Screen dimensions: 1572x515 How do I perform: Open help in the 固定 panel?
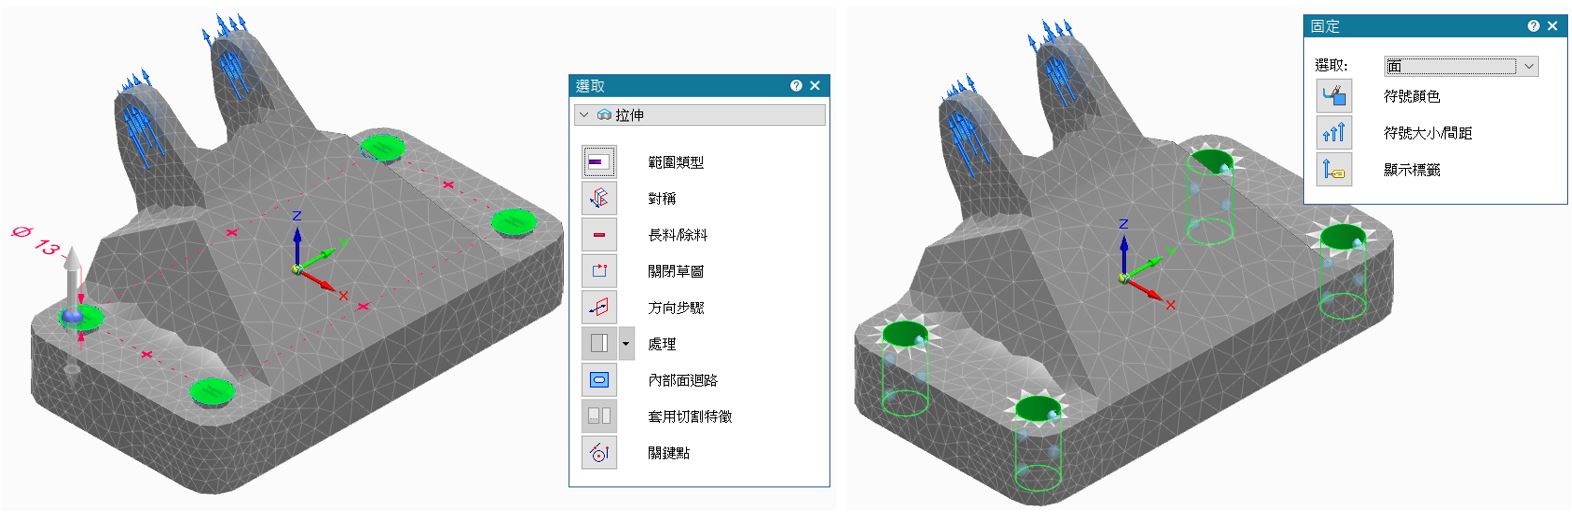1533,26
